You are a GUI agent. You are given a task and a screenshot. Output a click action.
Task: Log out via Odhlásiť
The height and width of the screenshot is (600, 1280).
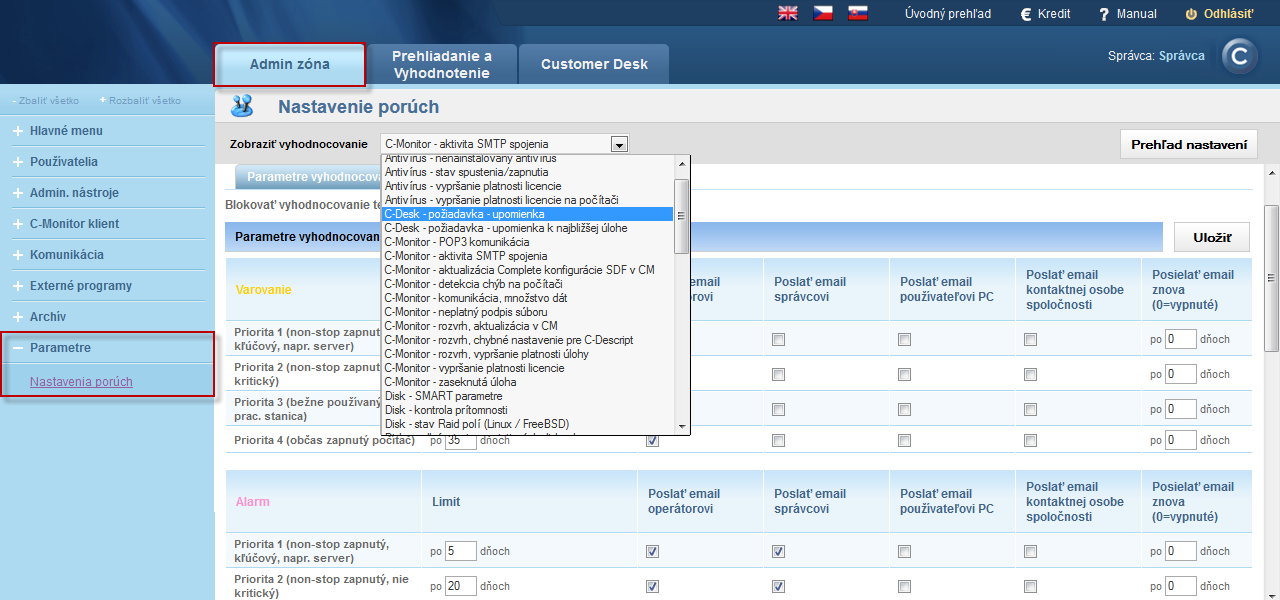click(1229, 14)
